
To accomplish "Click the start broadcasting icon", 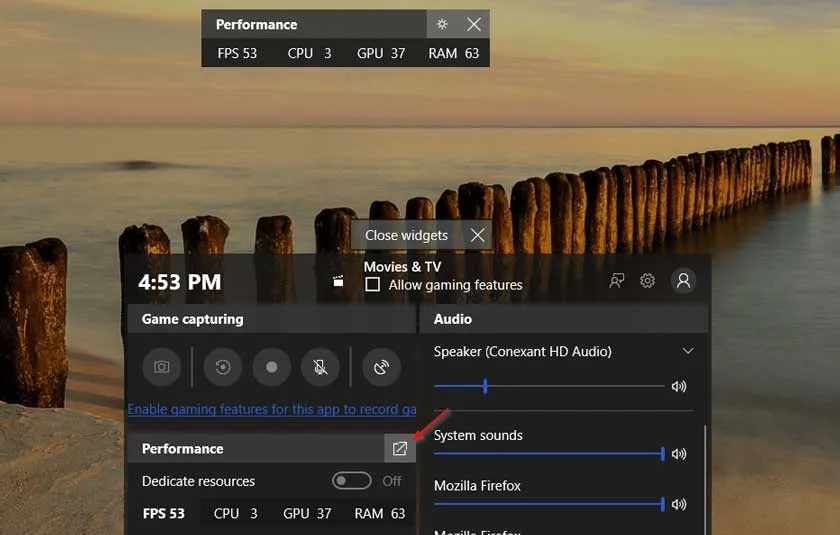I will [381, 367].
